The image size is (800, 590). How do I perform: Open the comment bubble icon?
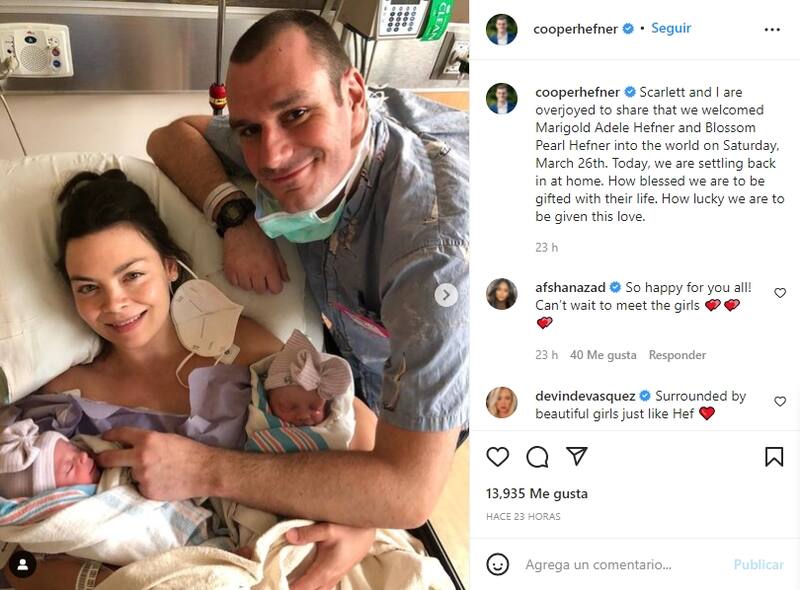[x=537, y=456]
